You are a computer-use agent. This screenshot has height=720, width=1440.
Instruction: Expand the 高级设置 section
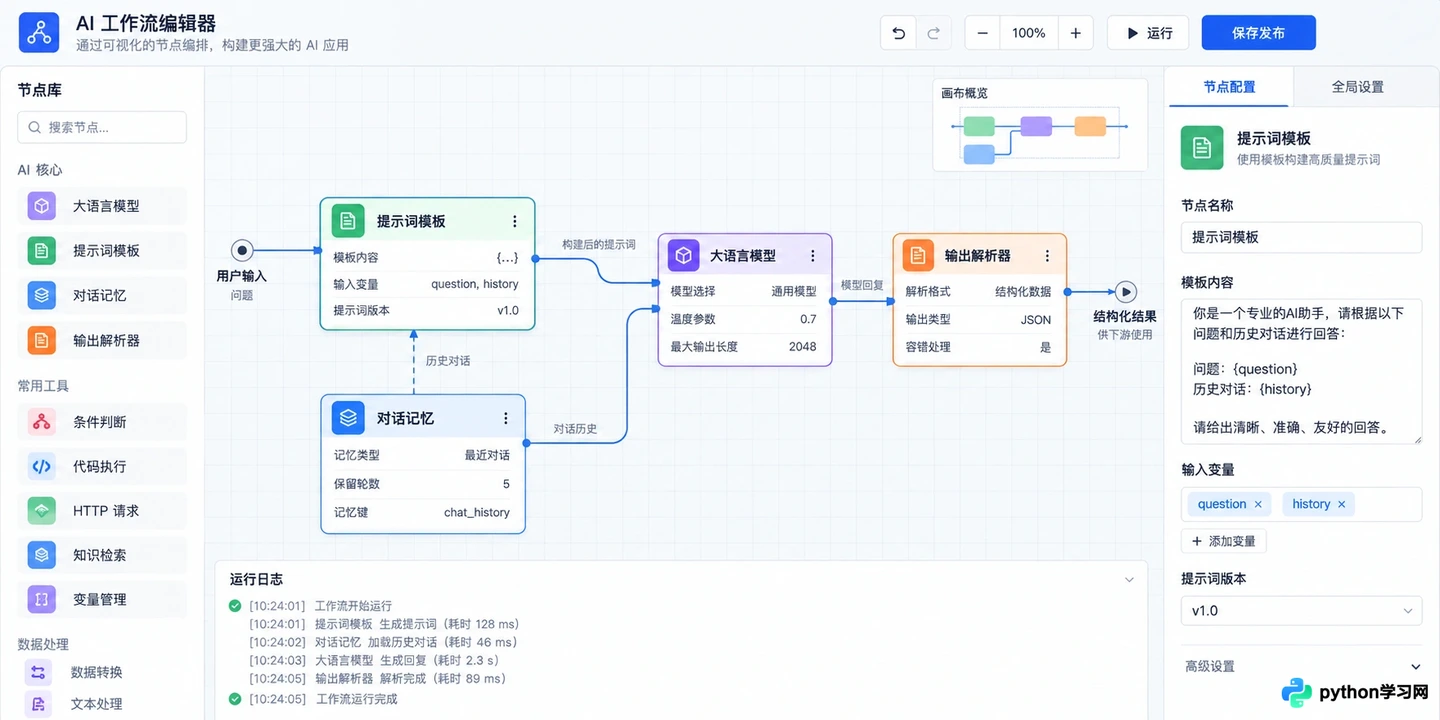point(1301,667)
